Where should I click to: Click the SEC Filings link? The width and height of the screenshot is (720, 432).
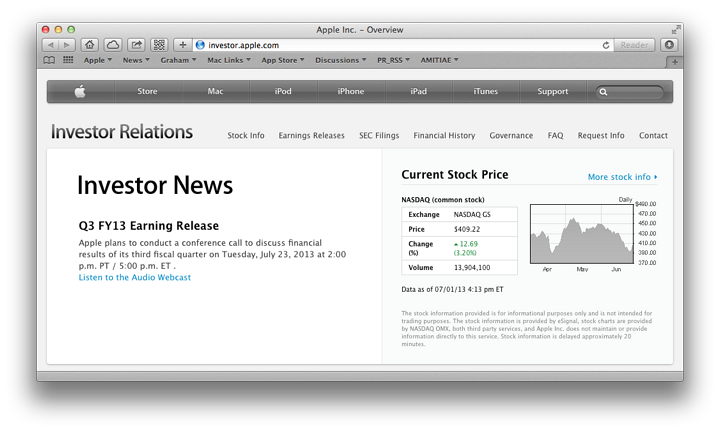pos(379,135)
